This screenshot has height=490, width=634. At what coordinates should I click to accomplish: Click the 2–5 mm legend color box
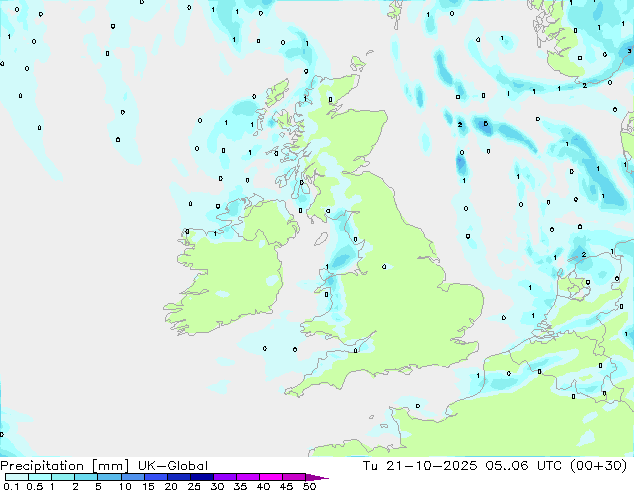click(86, 477)
